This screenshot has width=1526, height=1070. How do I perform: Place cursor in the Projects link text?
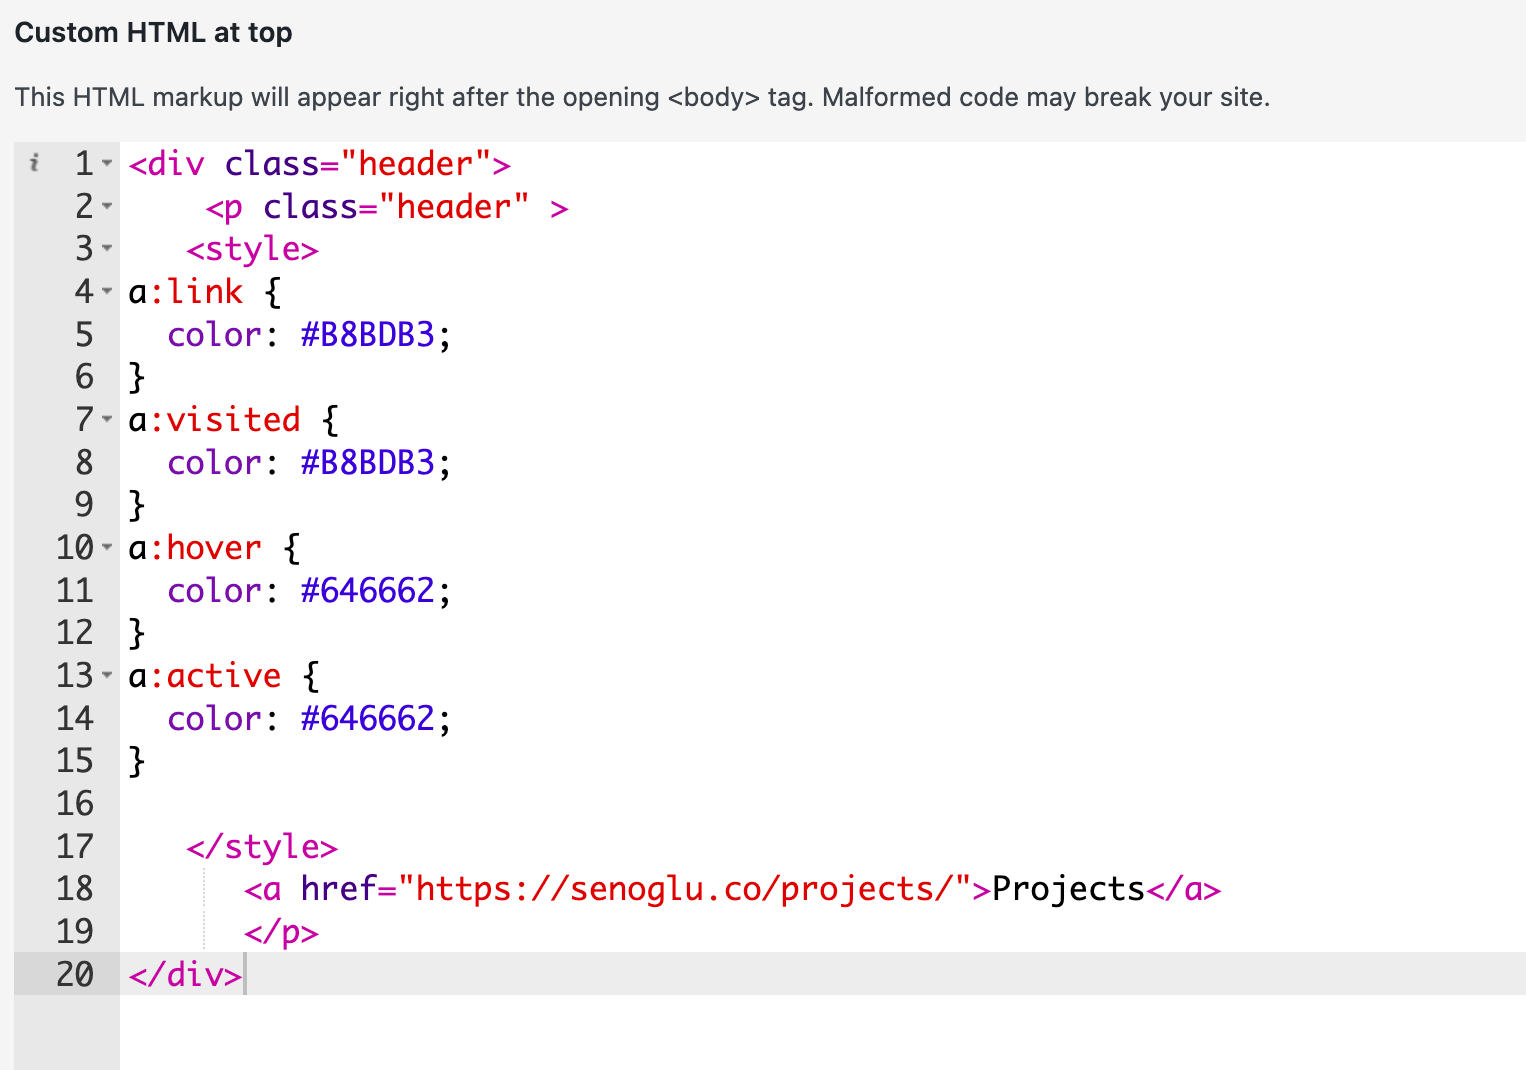coord(1067,889)
